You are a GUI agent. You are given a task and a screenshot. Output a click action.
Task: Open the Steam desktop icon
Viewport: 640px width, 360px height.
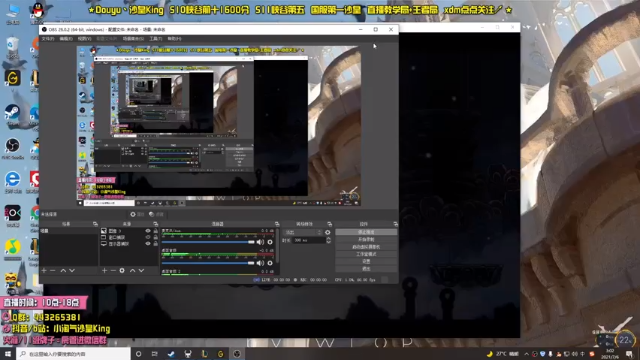13,114
